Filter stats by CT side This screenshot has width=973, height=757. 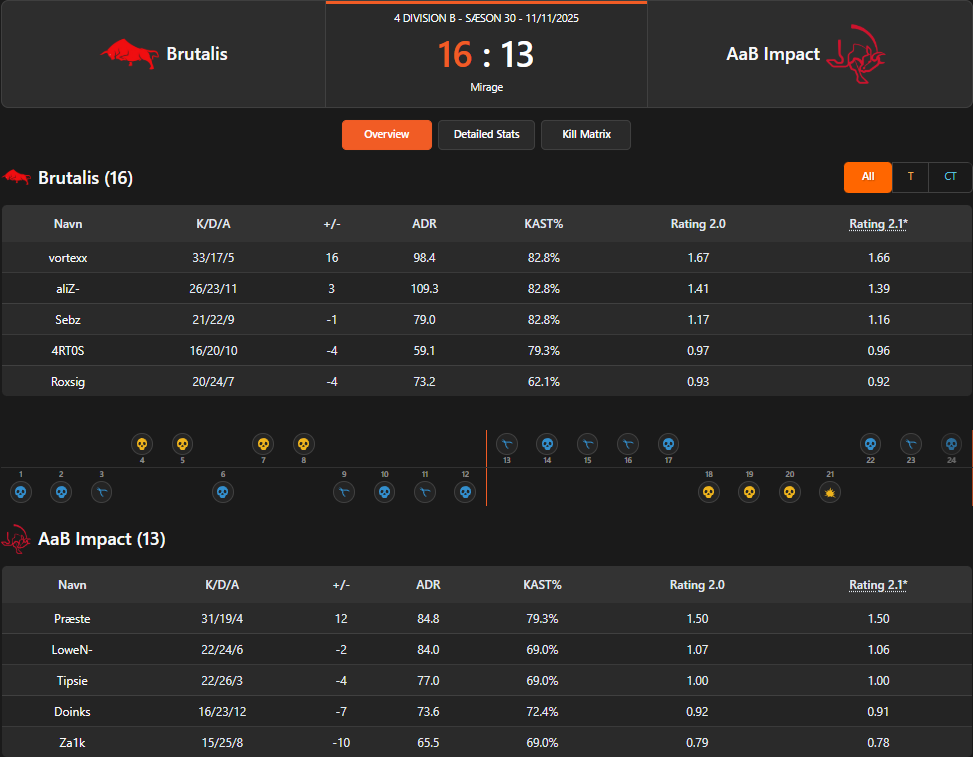pos(950,177)
